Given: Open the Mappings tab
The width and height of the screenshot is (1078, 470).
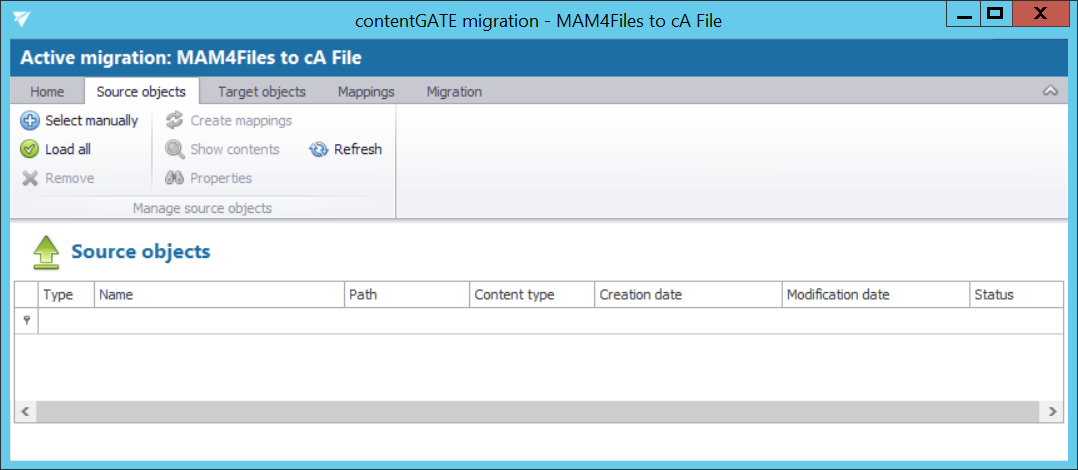Looking at the screenshot, I should tap(366, 92).
